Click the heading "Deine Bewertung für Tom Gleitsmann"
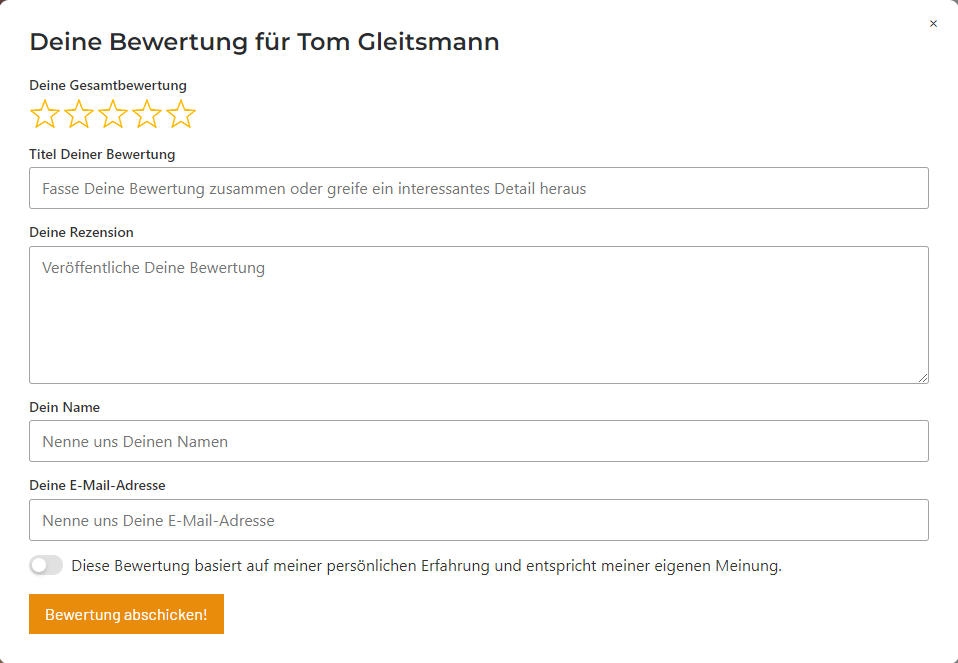 [264, 42]
